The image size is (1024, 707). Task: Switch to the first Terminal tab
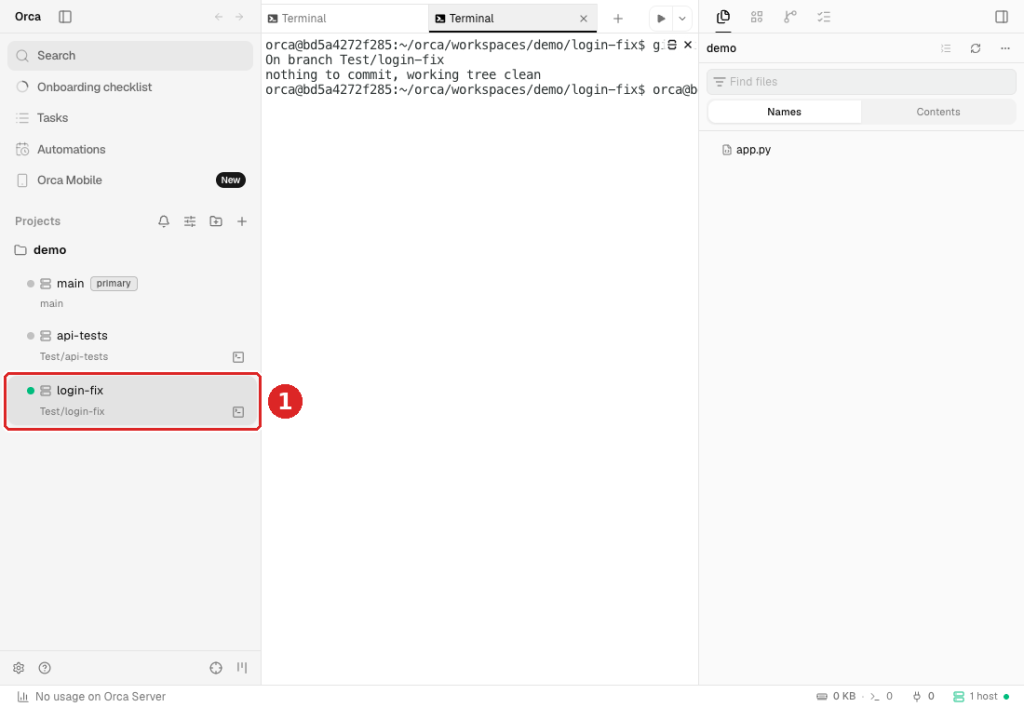(x=345, y=18)
